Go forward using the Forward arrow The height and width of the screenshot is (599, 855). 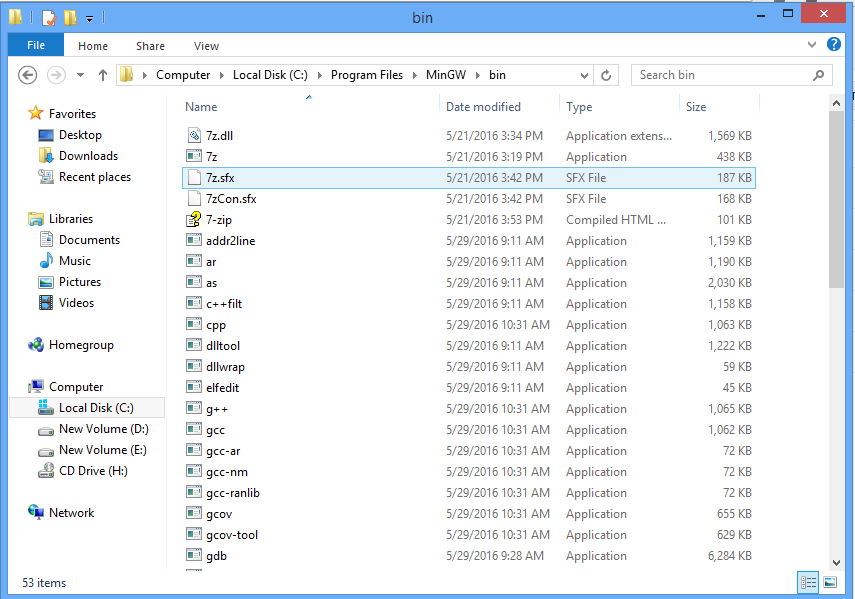pos(56,75)
